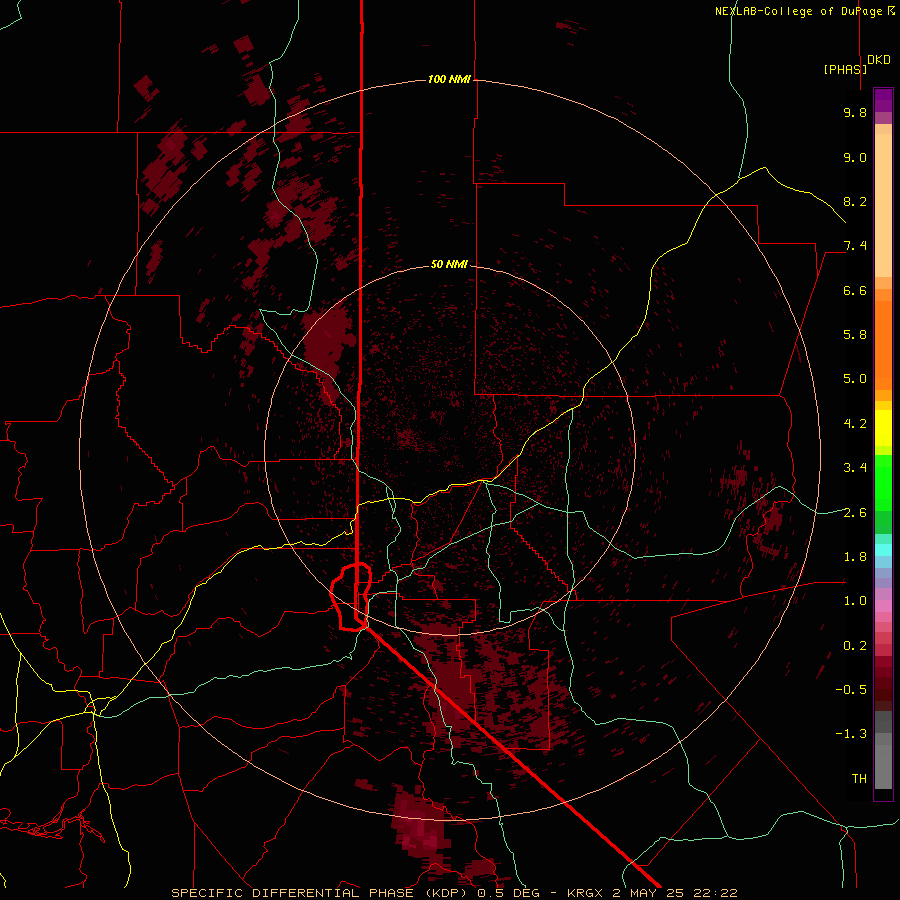Pick the bright green segment of the color bar
The height and width of the screenshot is (900, 900).
click(x=883, y=482)
